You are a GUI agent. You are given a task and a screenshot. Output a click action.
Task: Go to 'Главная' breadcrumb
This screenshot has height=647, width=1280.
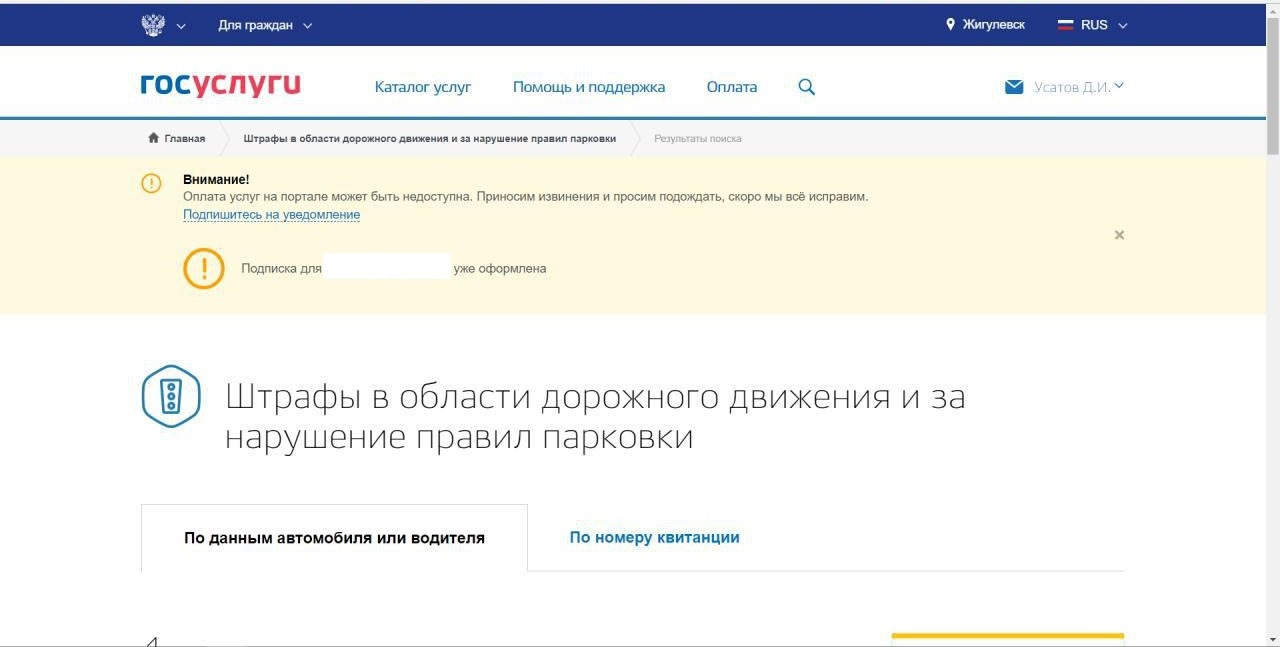(185, 139)
